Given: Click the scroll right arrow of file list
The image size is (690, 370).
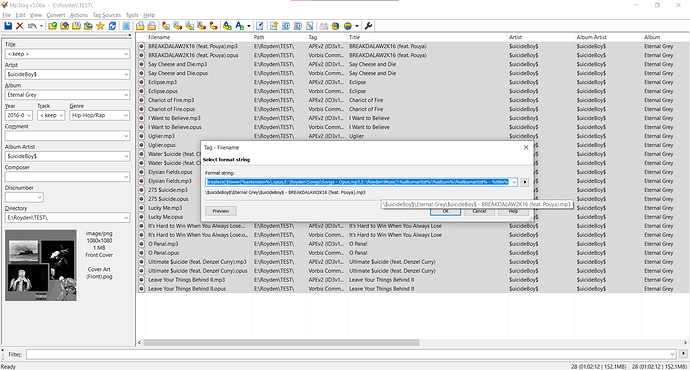Looking at the screenshot, I should tap(685, 342).
